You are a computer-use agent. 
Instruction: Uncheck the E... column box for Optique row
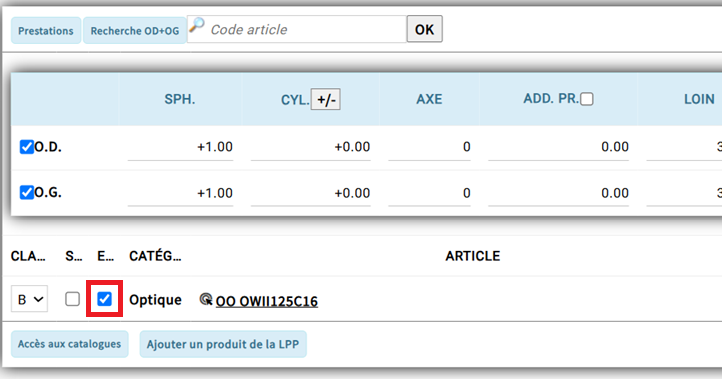coord(104,299)
